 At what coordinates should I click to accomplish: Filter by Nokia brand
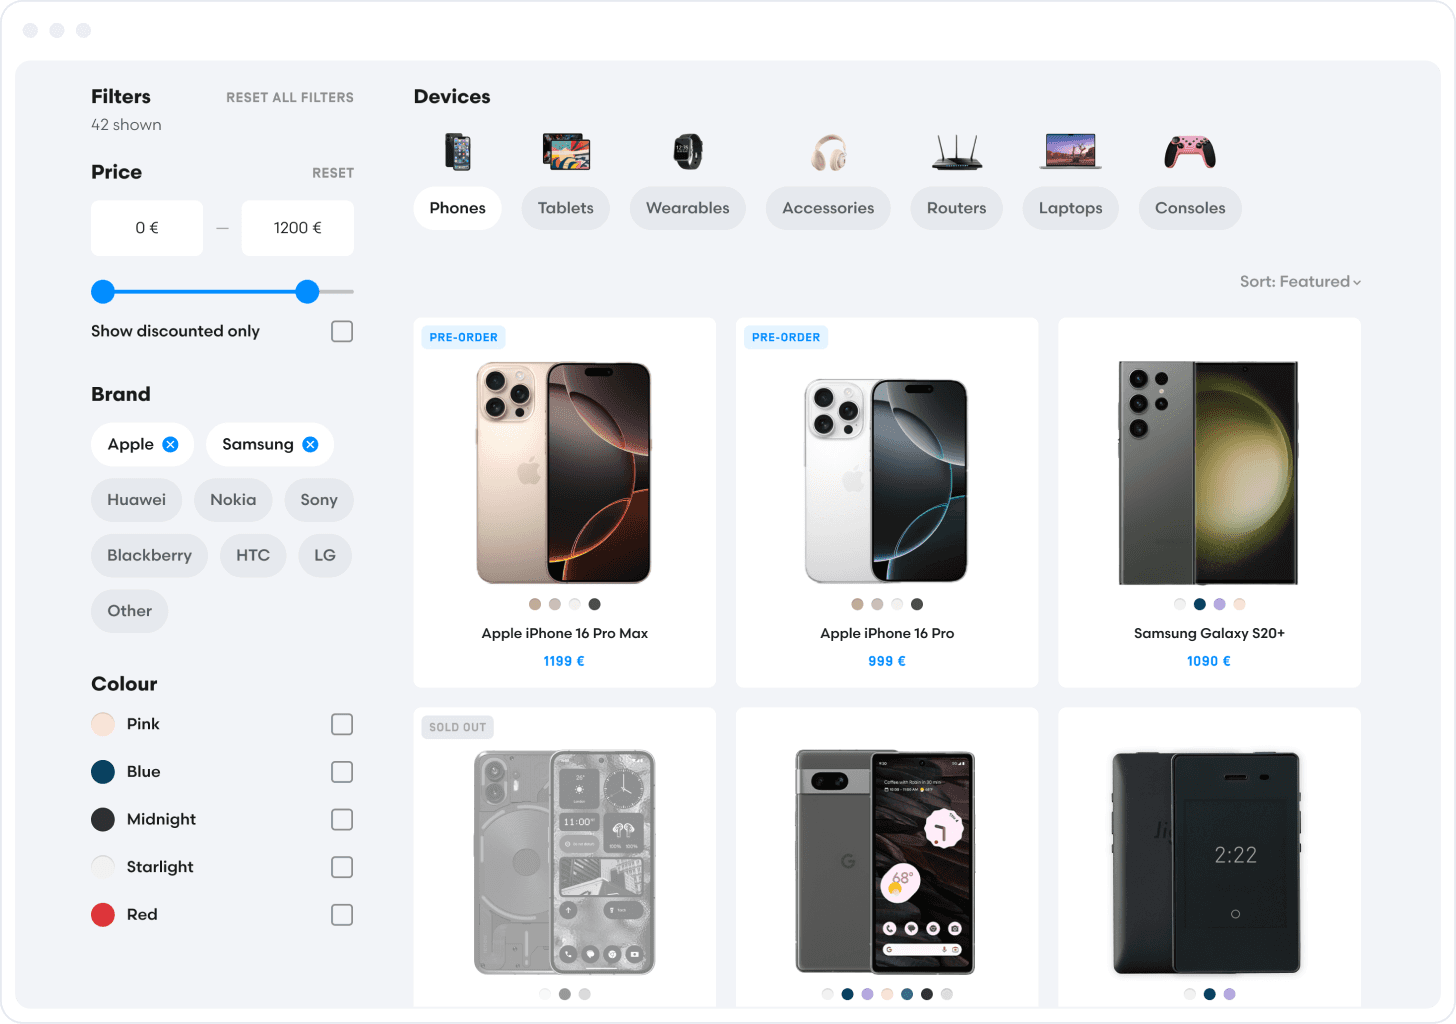point(233,500)
